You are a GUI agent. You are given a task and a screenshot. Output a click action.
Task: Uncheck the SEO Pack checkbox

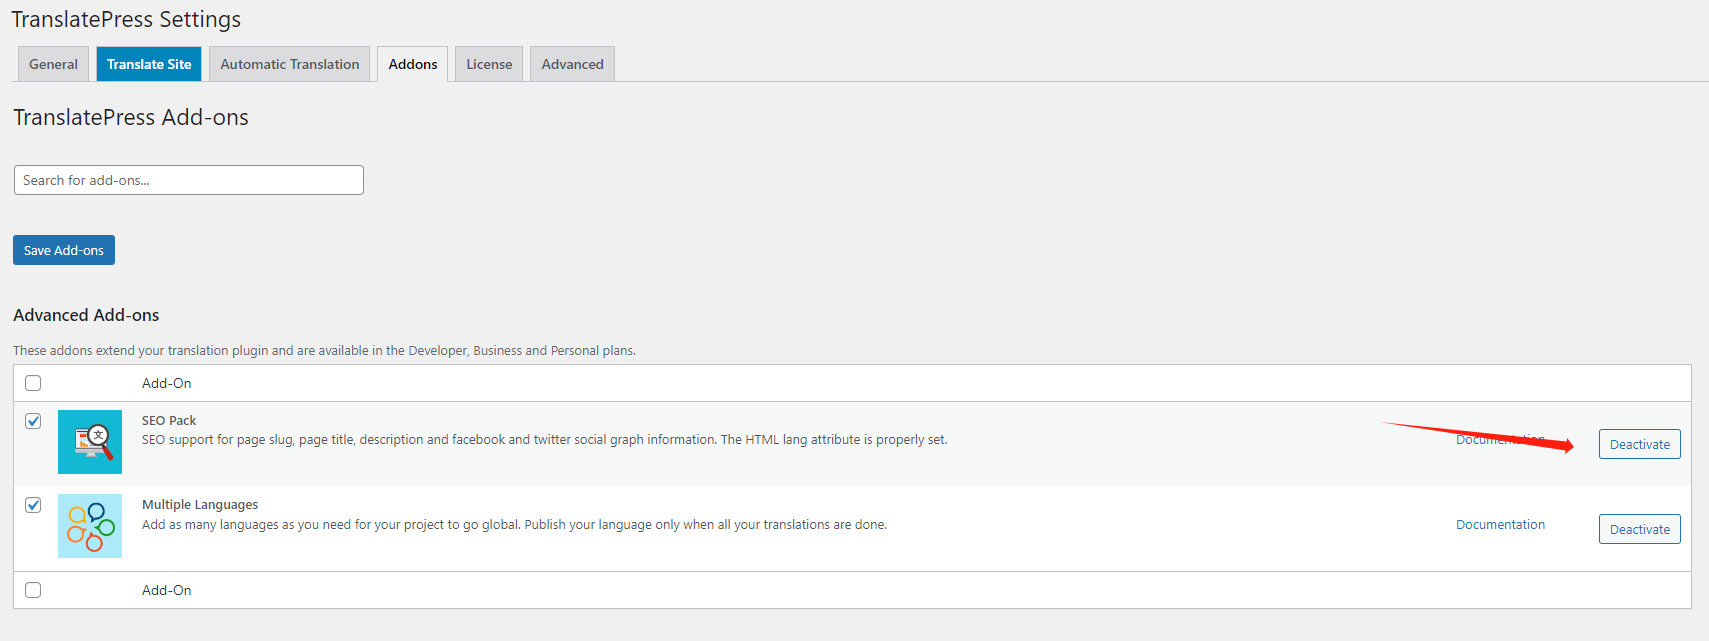pyautogui.click(x=33, y=421)
